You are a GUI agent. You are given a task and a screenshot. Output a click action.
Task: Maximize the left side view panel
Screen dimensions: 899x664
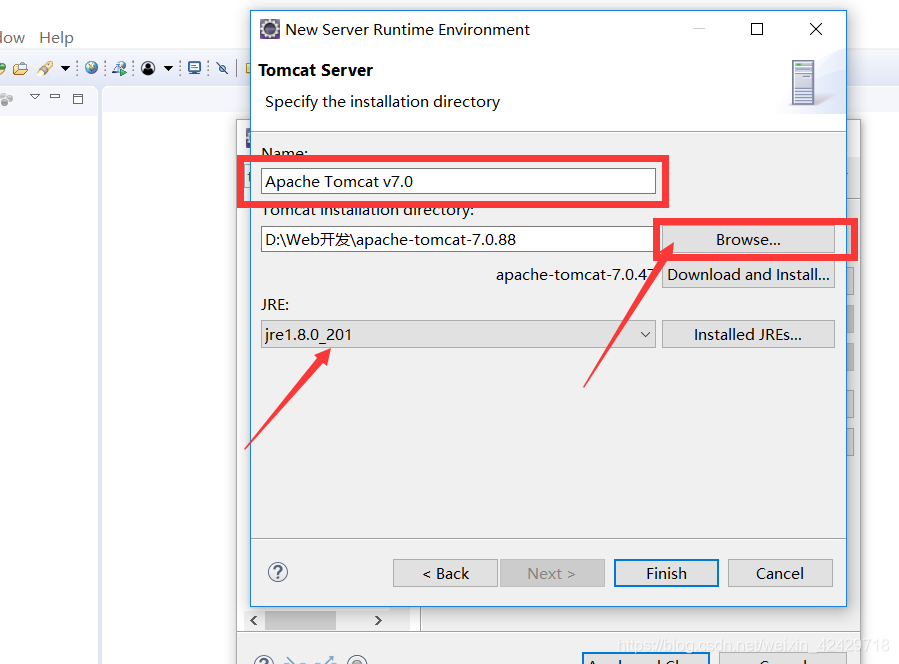pos(78,99)
